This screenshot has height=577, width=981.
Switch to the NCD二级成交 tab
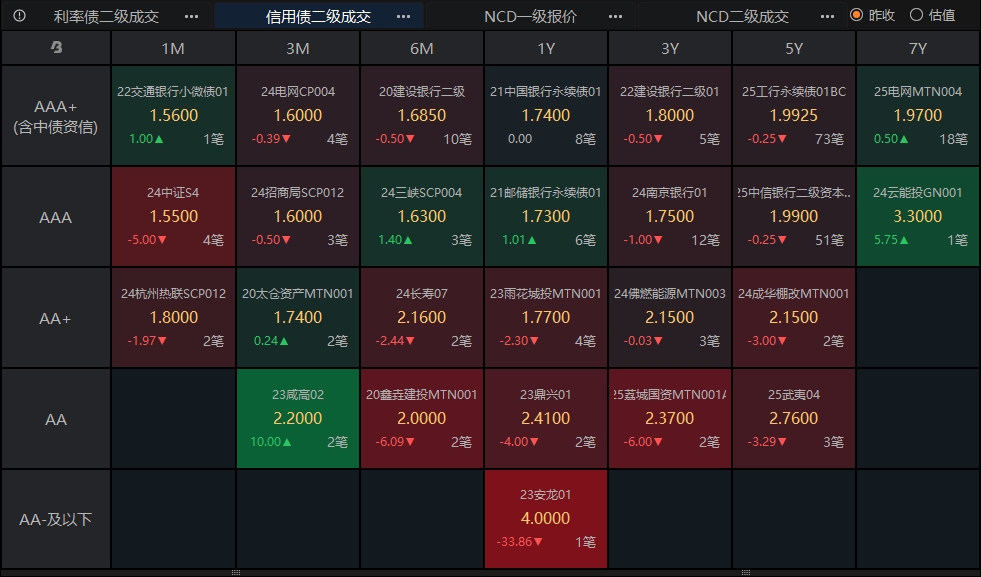tap(743, 16)
